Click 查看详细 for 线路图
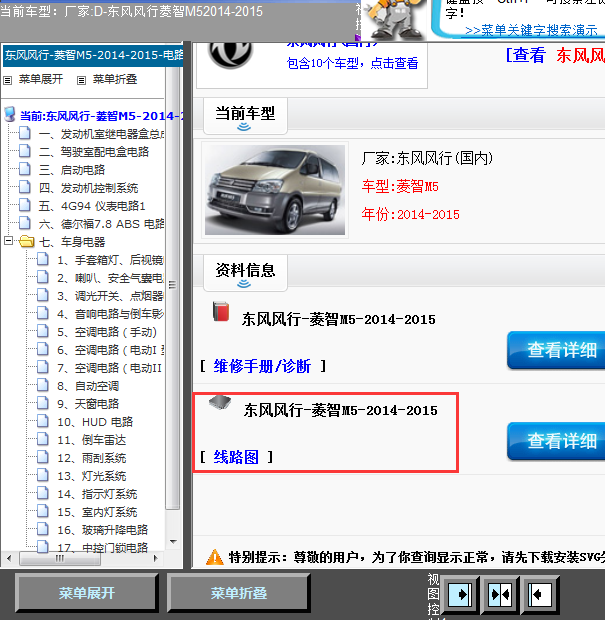The width and height of the screenshot is (605, 620). click(x=556, y=441)
